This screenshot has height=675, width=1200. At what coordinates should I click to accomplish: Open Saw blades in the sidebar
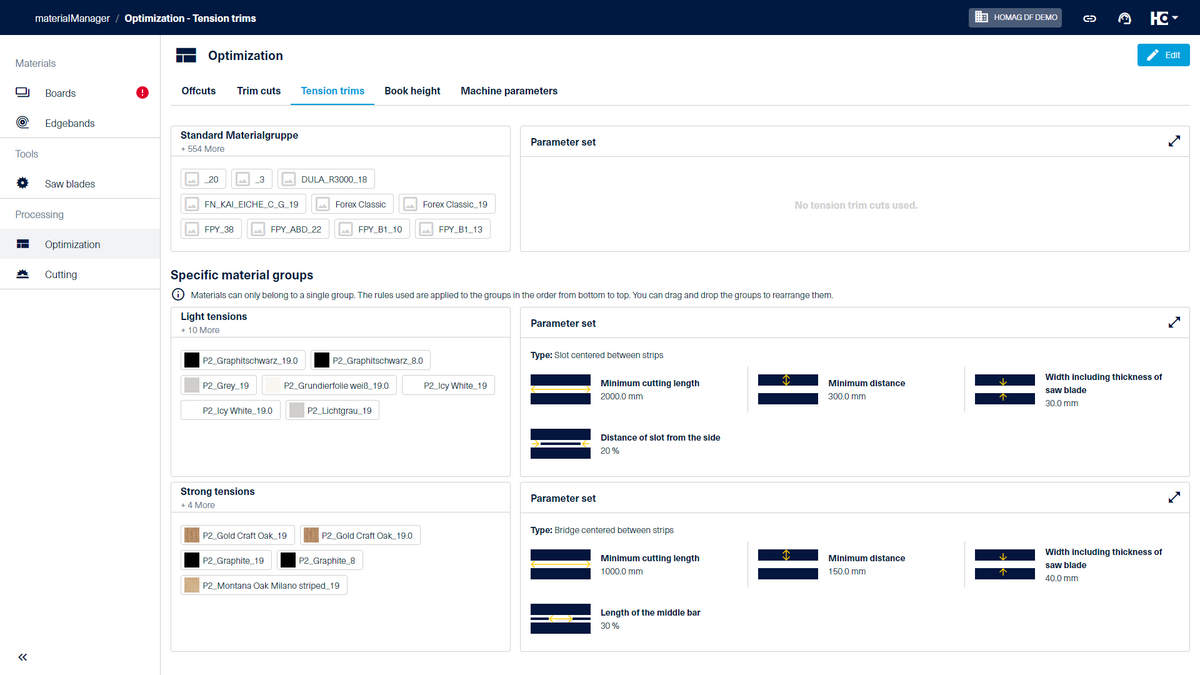coord(69,184)
